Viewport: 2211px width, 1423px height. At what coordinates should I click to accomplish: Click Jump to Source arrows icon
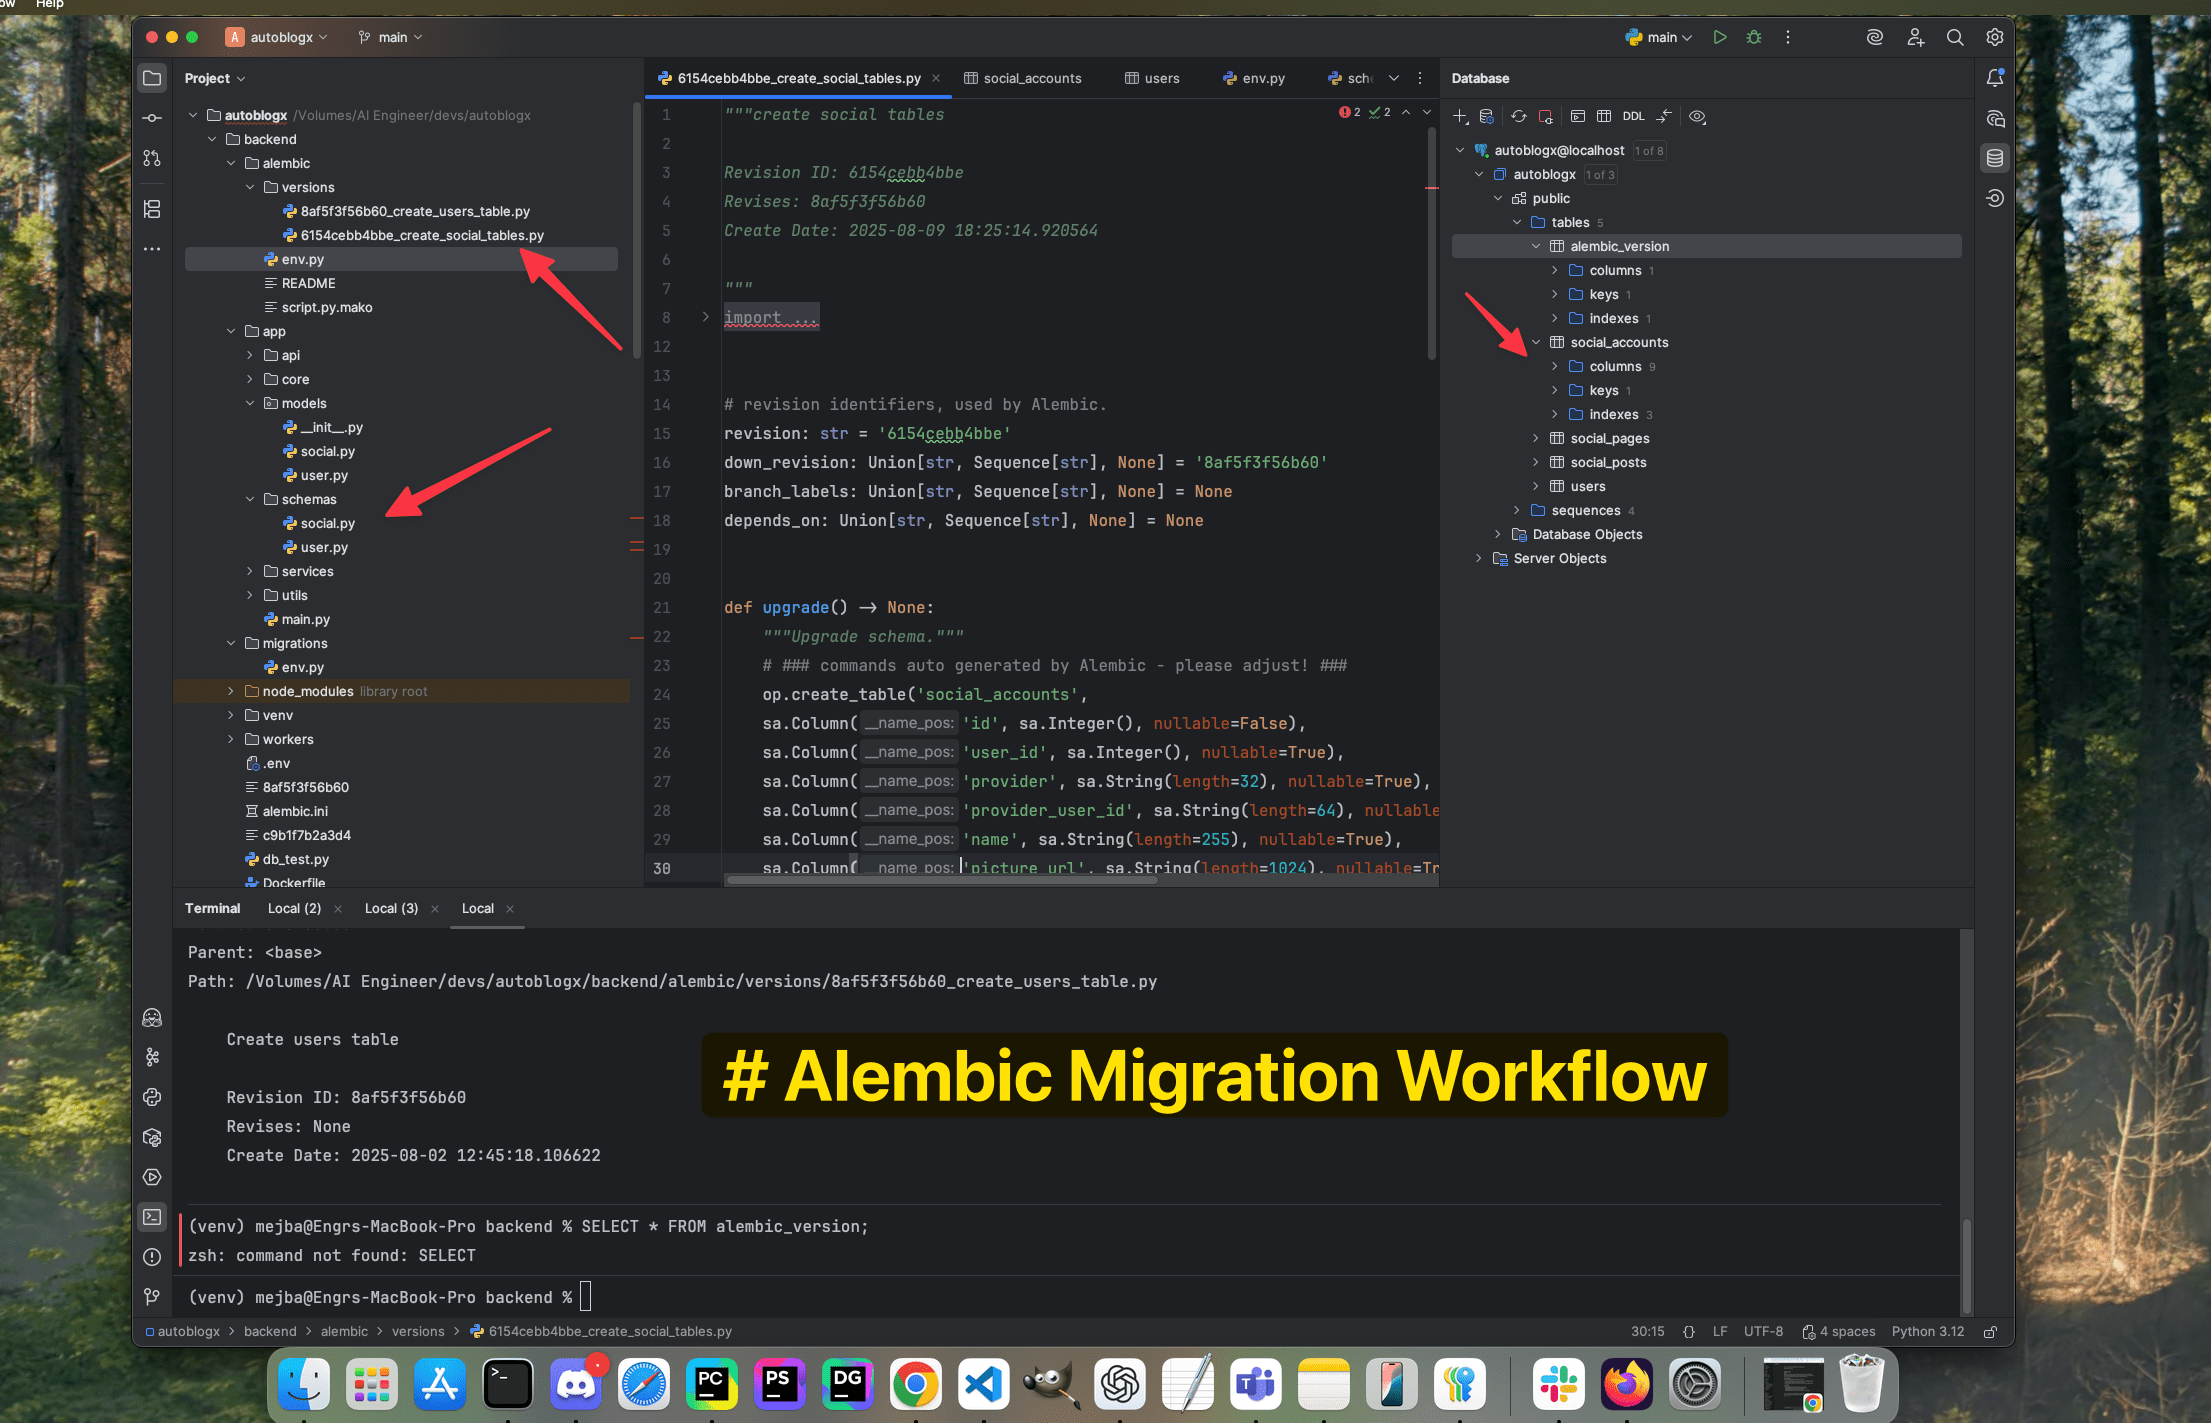click(x=1664, y=117)
